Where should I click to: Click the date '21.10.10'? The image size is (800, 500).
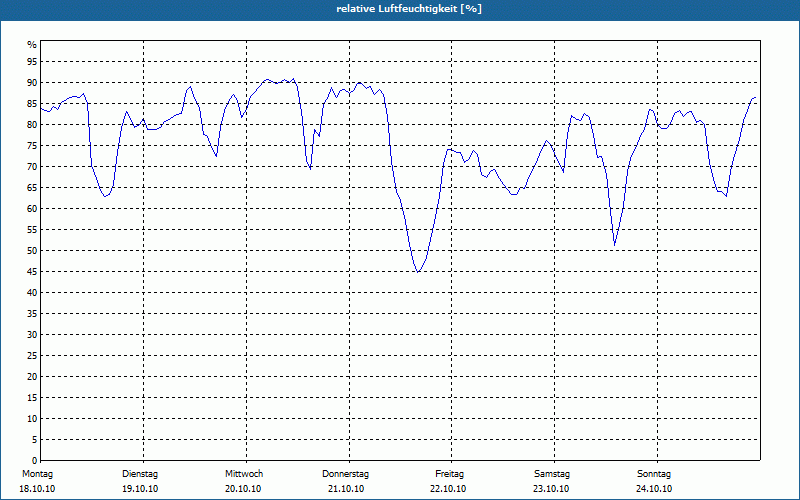coord(346,489)
